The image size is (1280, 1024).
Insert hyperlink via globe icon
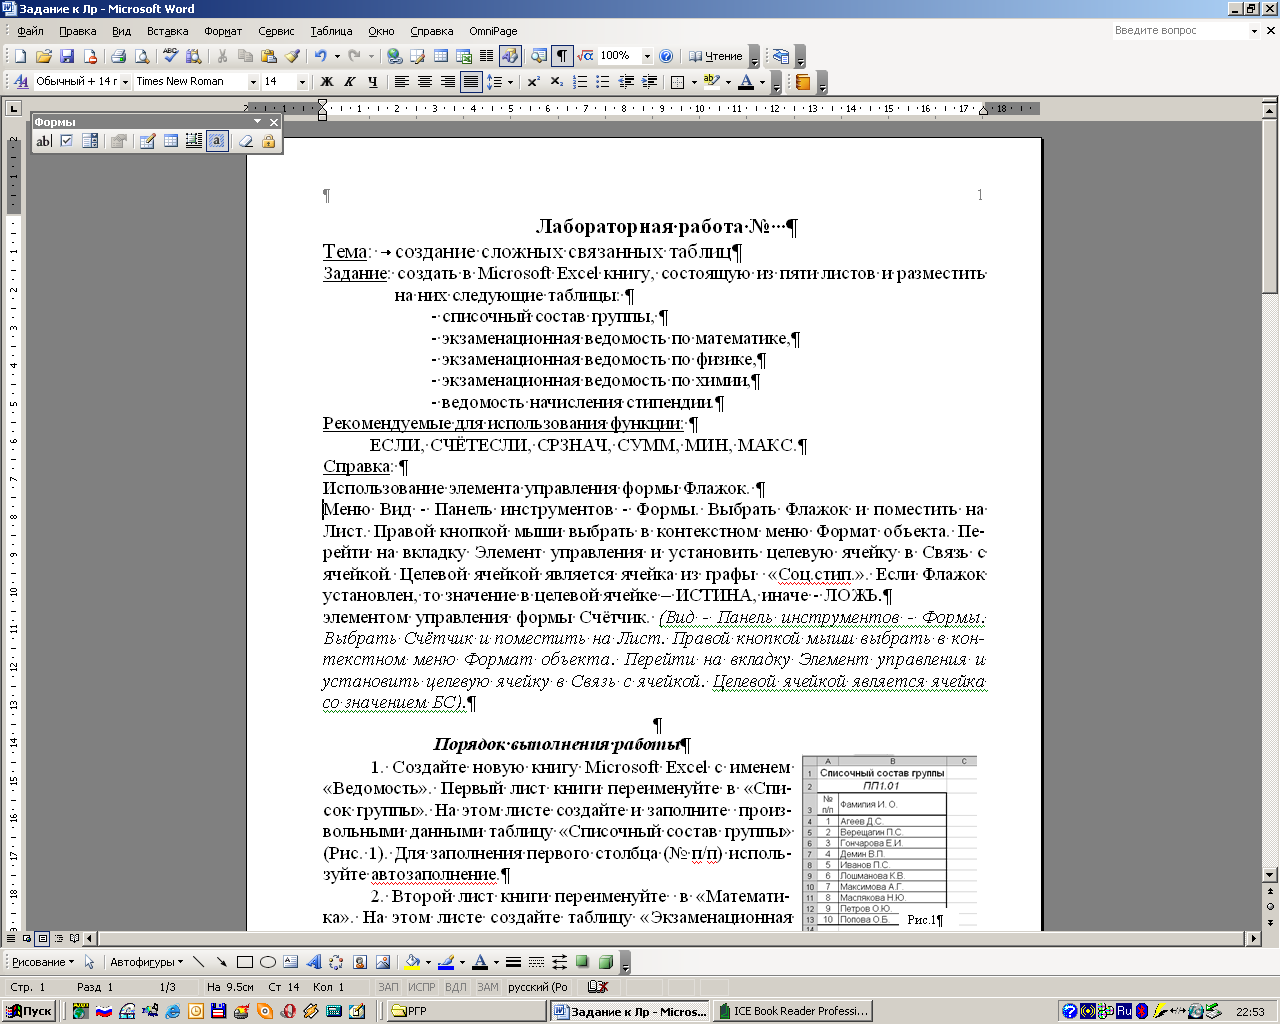(394, 57)
